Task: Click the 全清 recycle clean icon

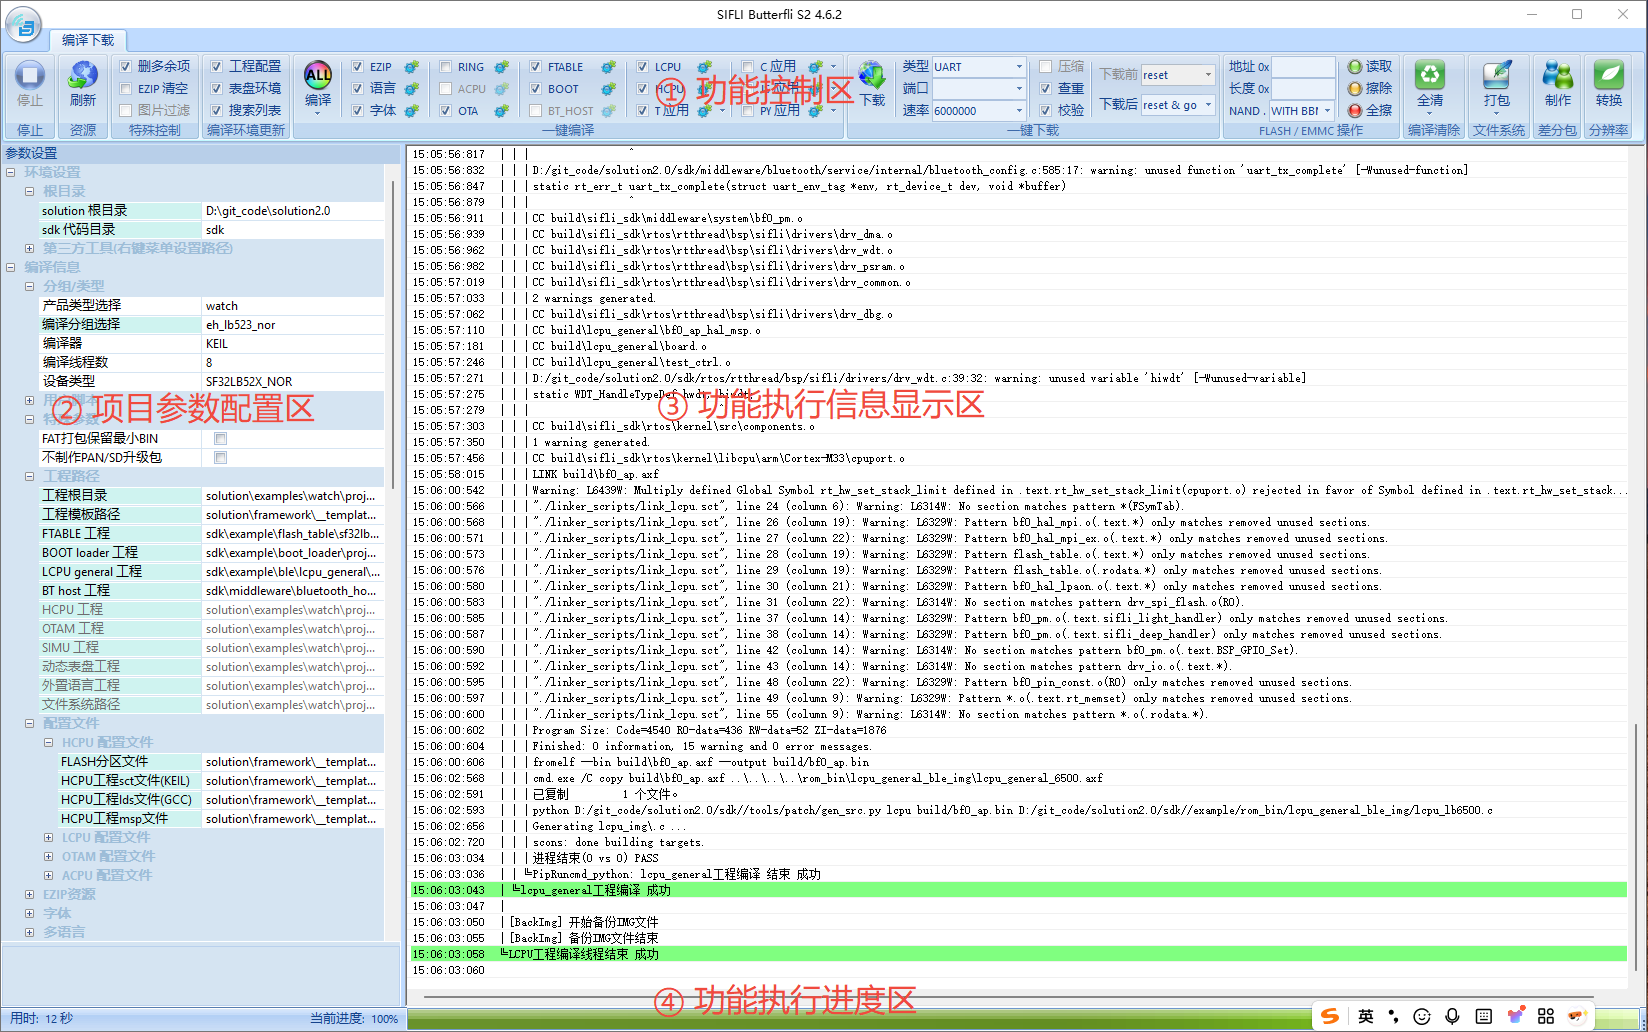Action: [1430, 76]
